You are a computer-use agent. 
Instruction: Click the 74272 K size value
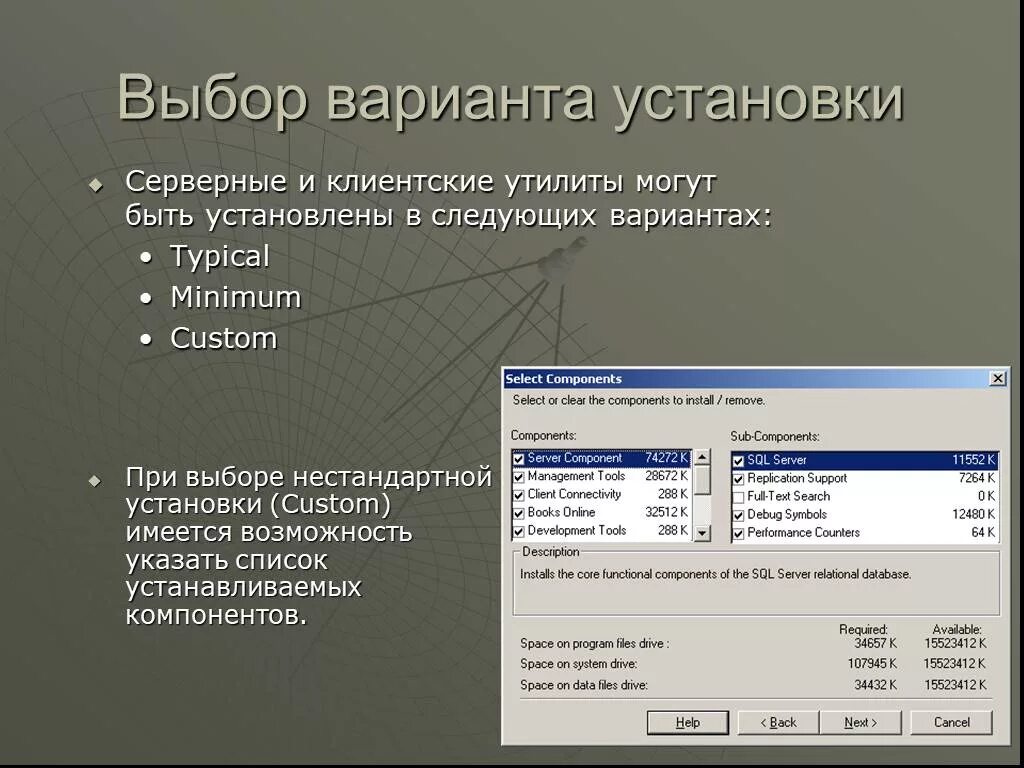click(x=667, y=458)
